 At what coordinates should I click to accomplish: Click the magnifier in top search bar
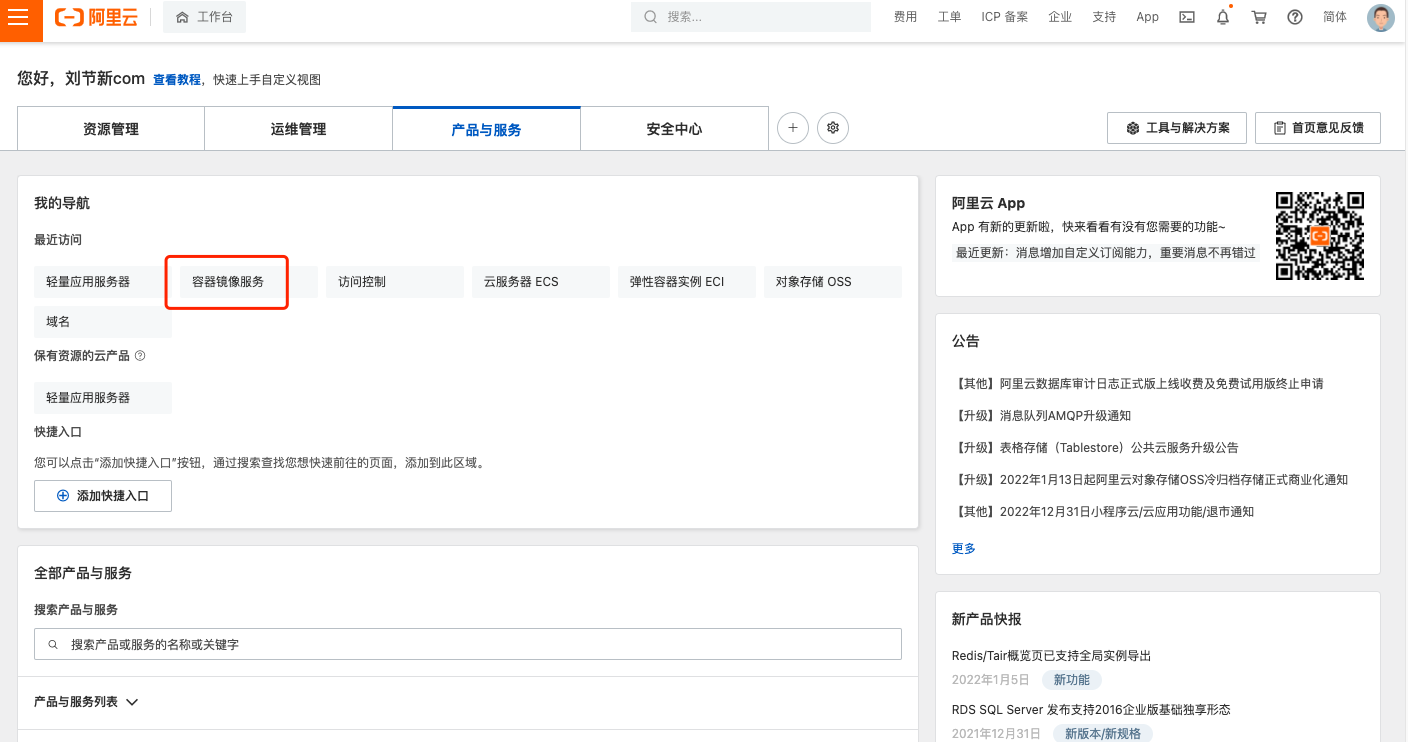point(651,17)
